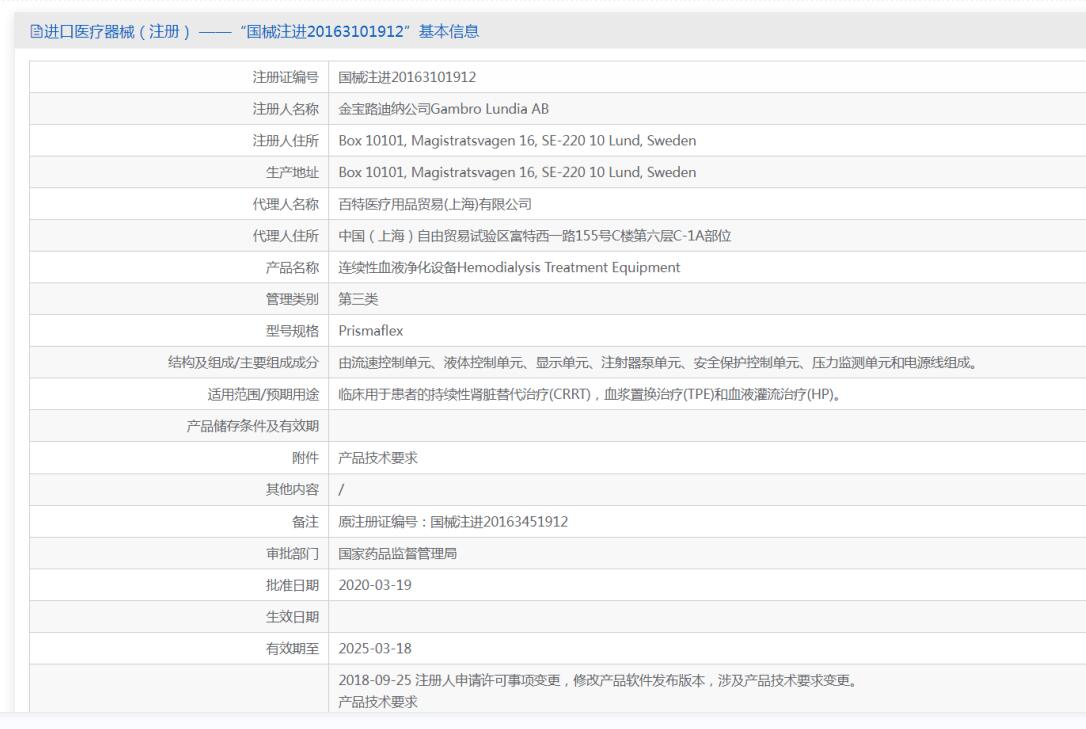
Task: Select the 附件 label
Action: tap(305, 458)
